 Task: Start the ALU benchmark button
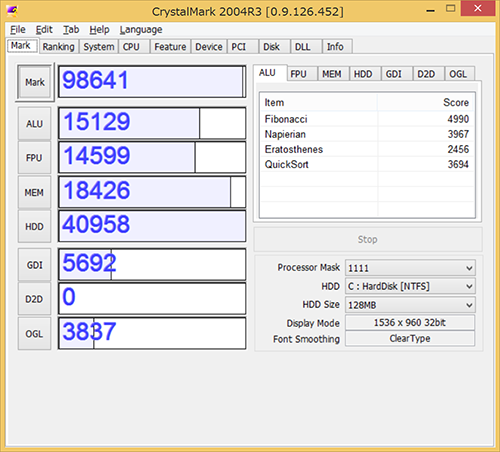click(34, 123)
